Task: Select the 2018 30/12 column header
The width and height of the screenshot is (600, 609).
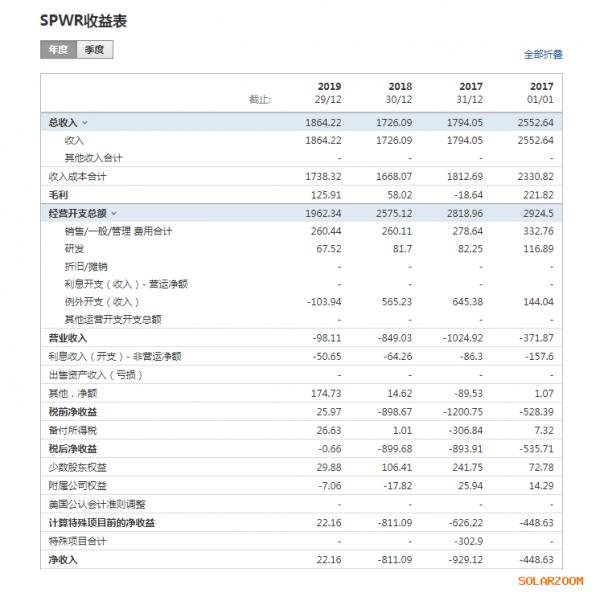Action: point(399,93)
